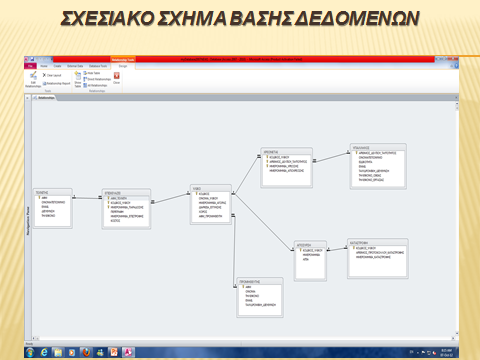The image size is (480, 360).
Task: Select the Relationships document tab
Action: click(x=44, y=98)
